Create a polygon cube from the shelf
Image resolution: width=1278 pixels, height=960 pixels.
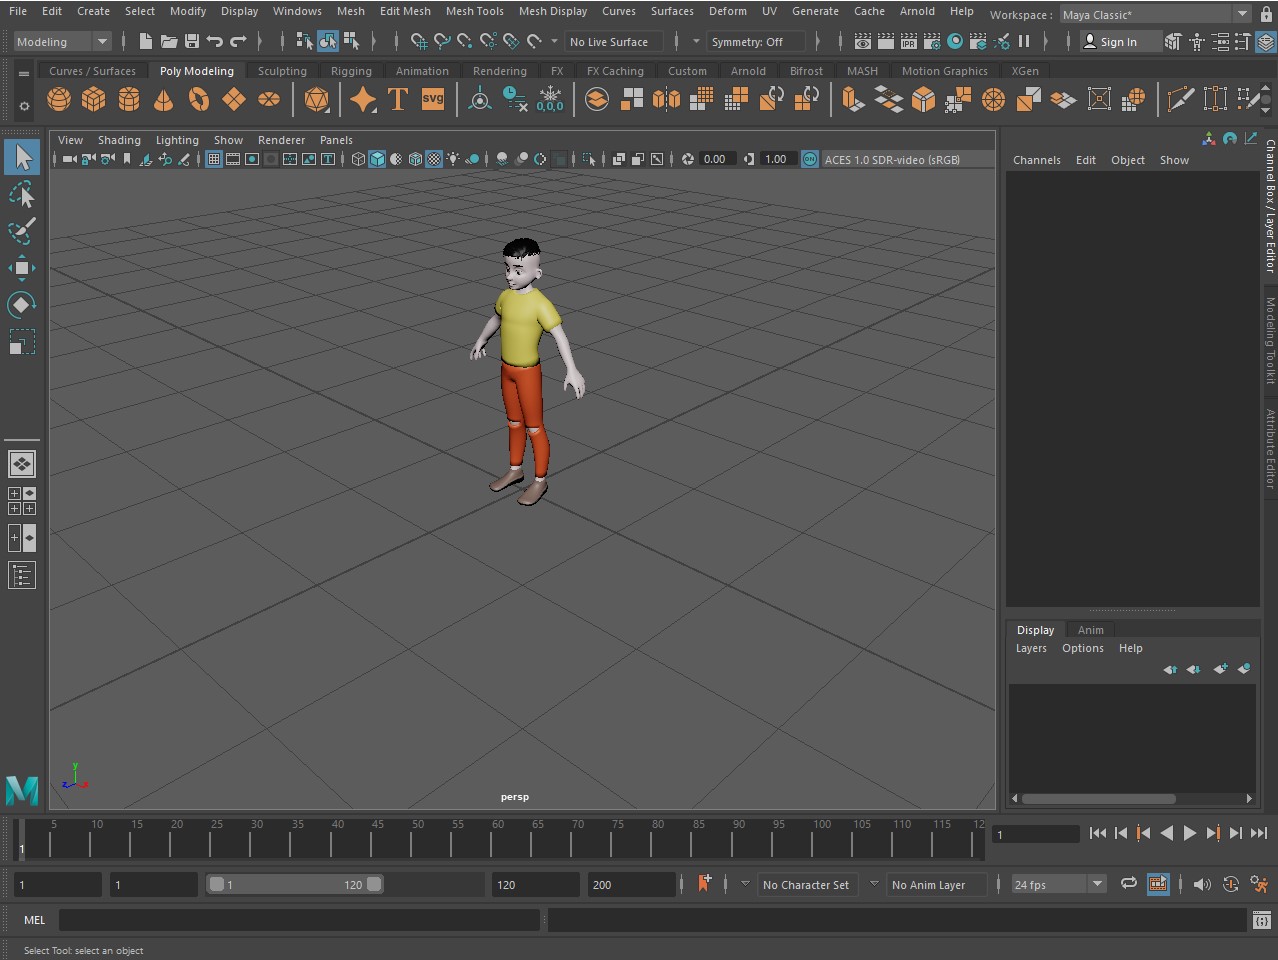click(94, 100)
